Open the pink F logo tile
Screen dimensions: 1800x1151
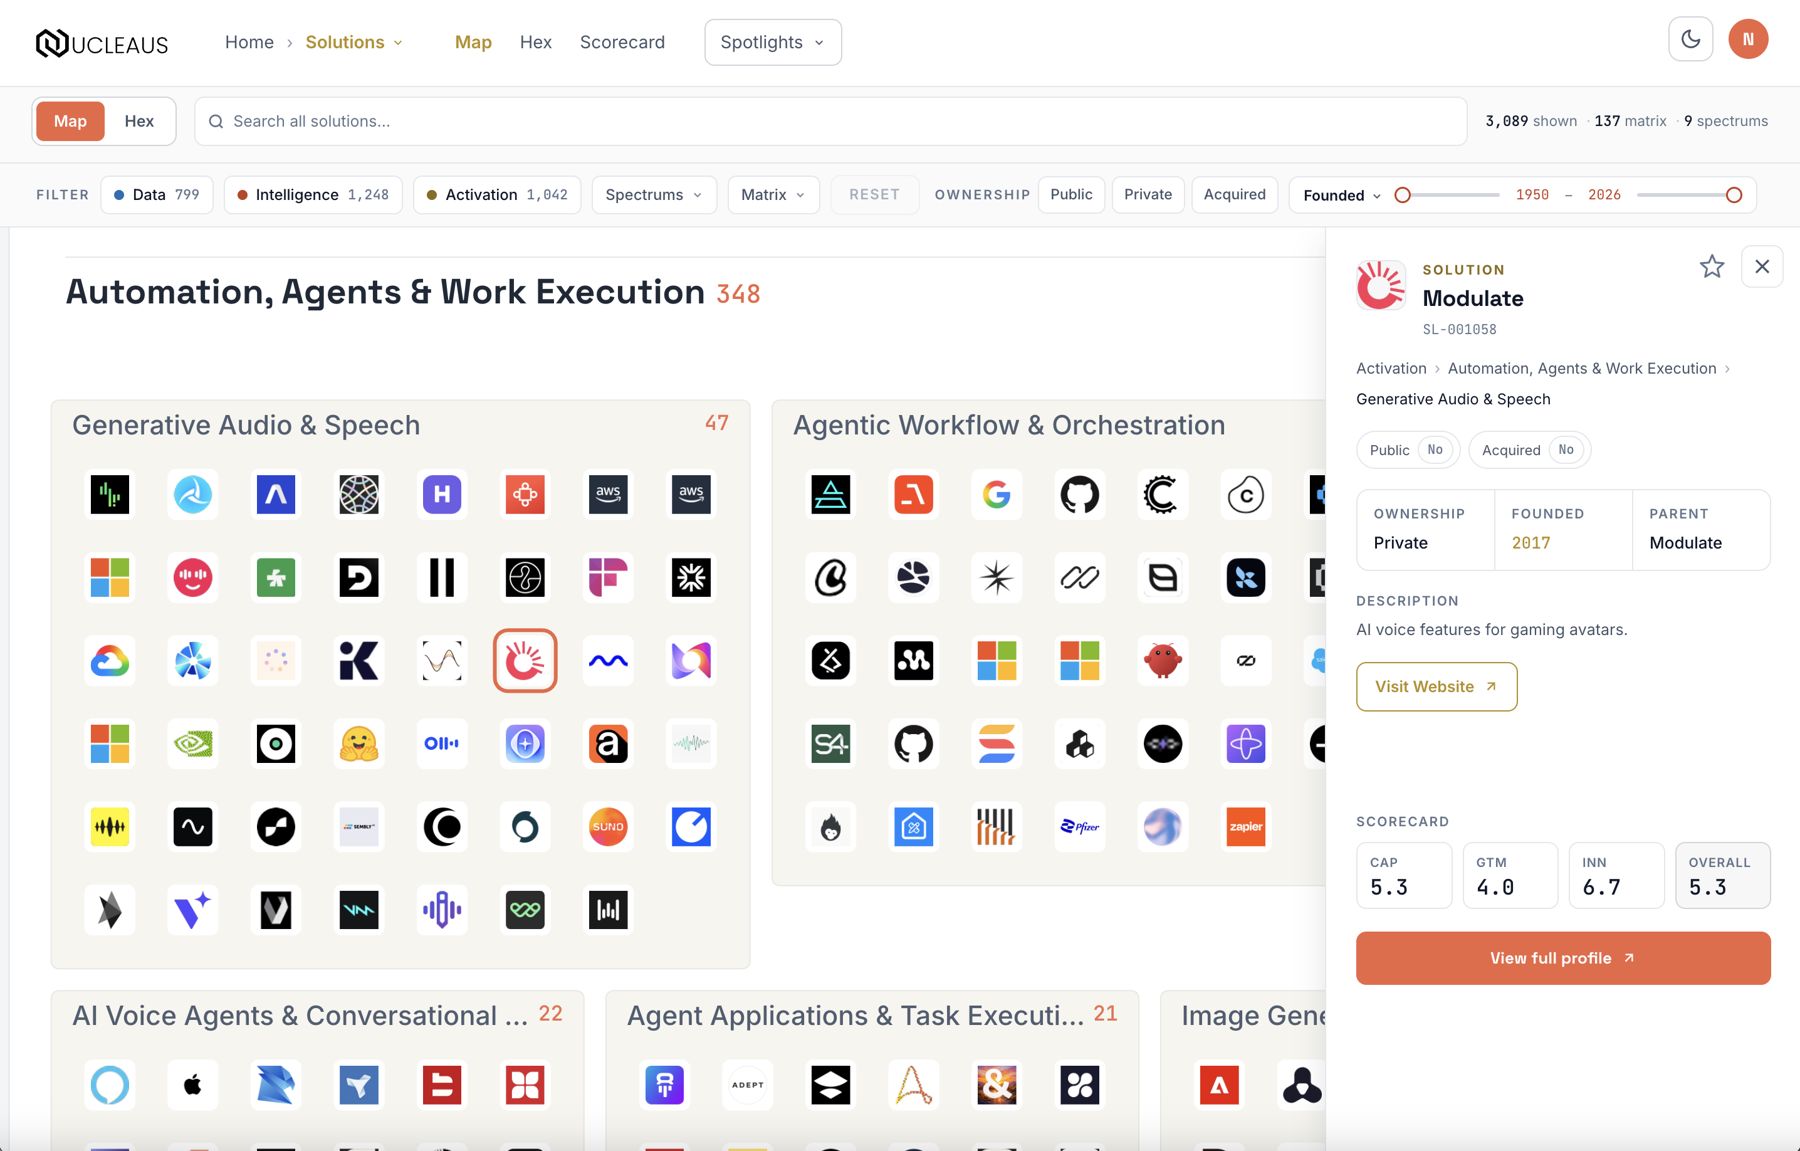[608, 577]
